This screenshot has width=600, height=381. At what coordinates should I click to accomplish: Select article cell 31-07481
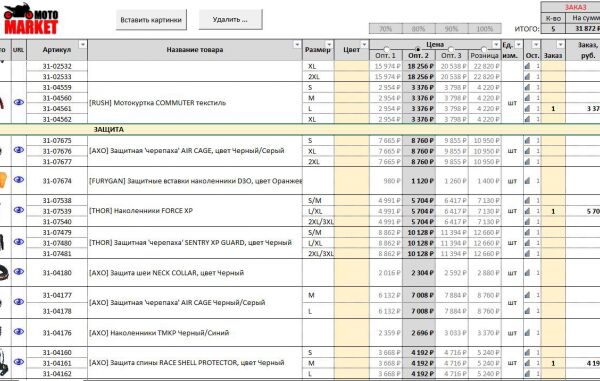click(x=57, y=254)
